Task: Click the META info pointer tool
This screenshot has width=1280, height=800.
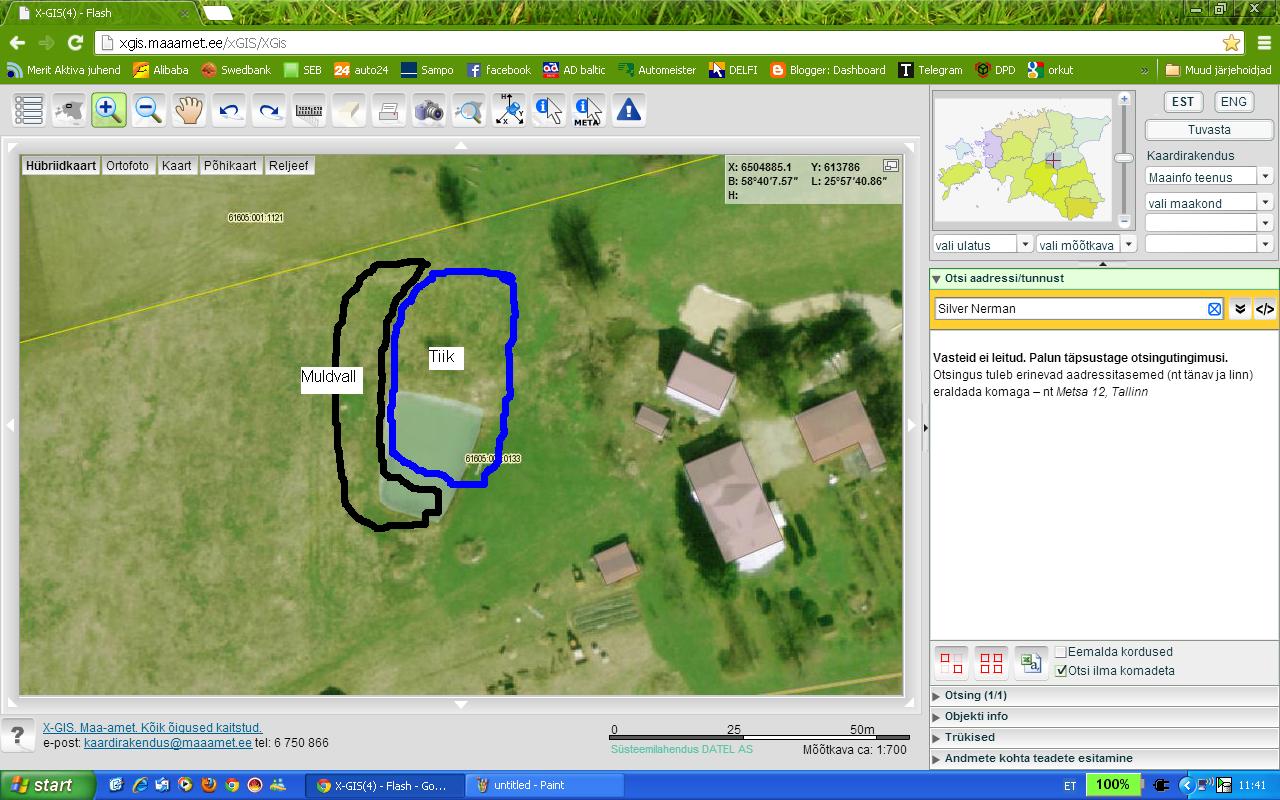Action: (588, 110)
